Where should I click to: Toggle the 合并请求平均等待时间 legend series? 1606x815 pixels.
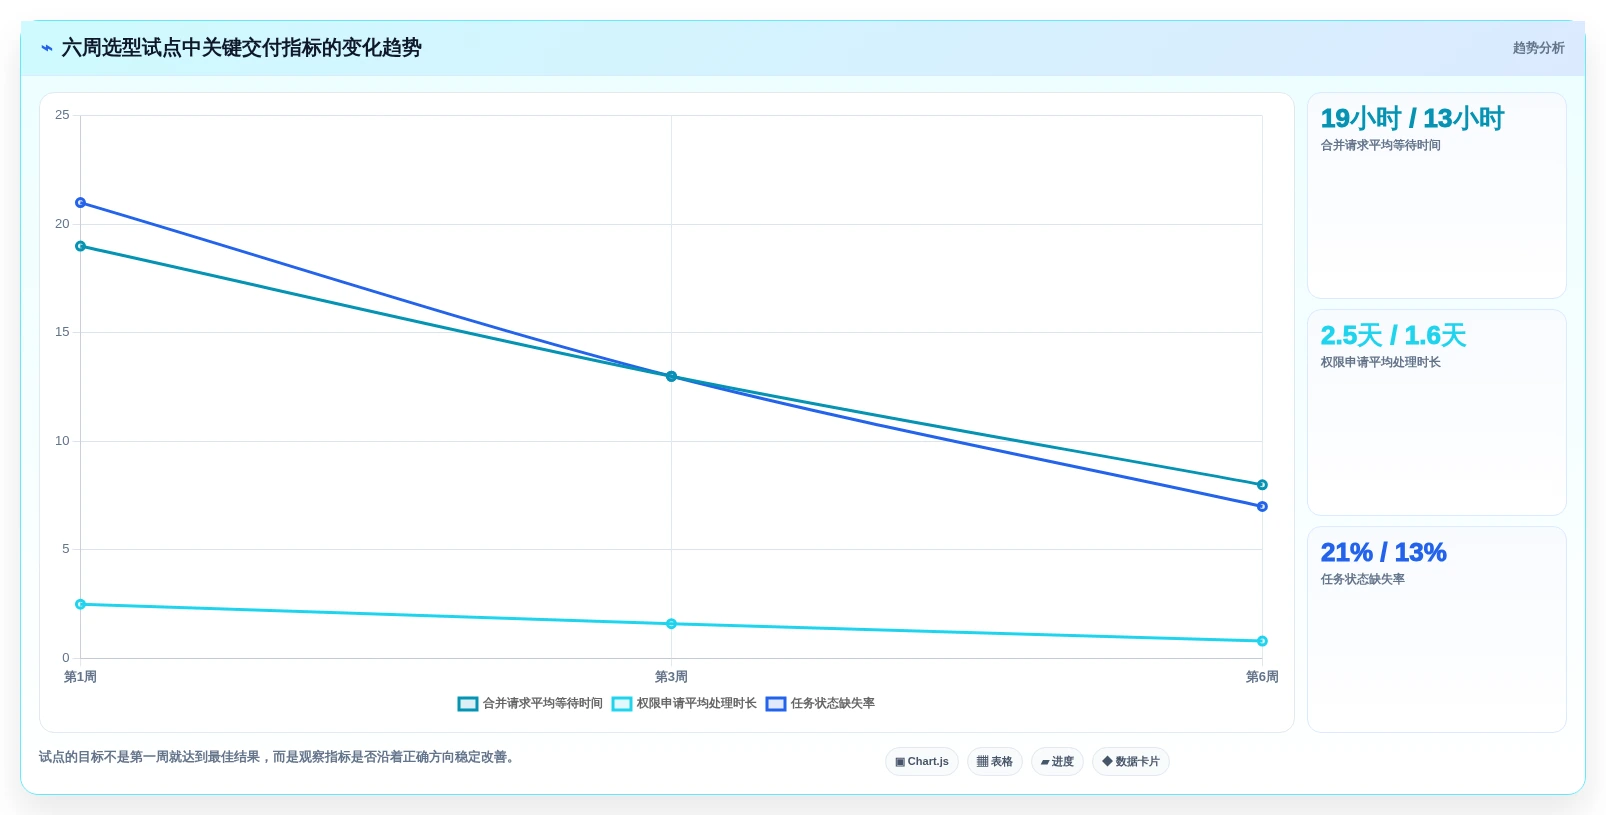[x=530, y=704]
